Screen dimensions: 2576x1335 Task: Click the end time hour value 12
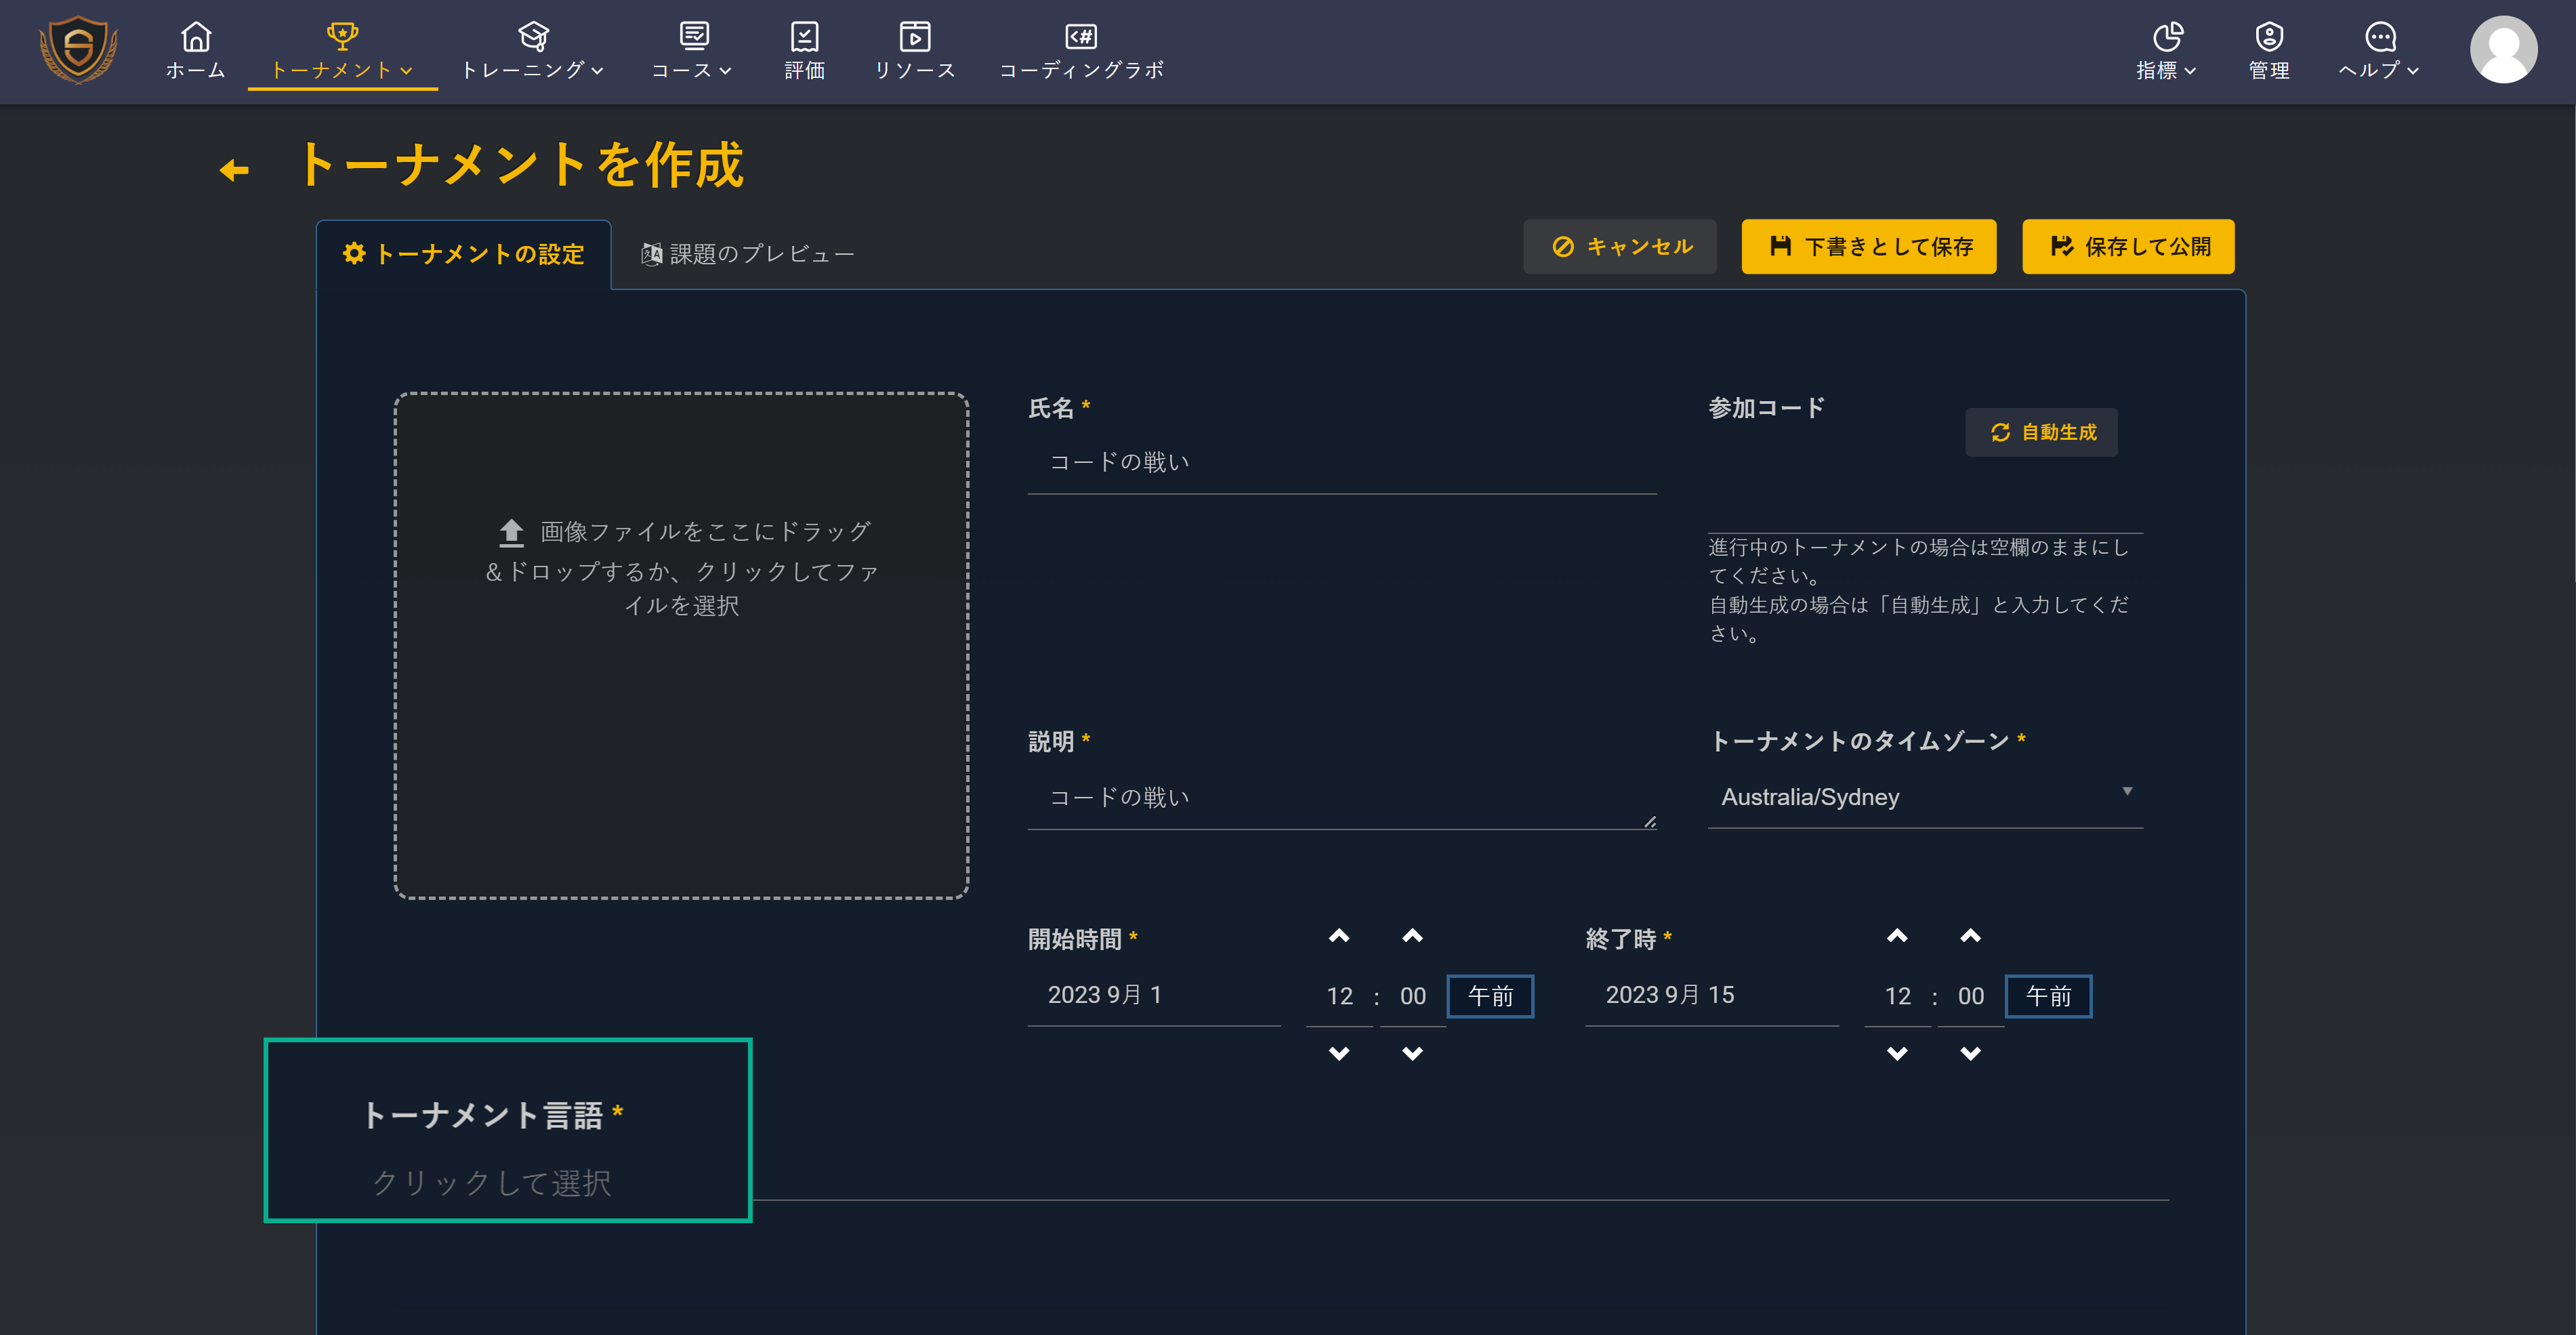(1897, 996)
